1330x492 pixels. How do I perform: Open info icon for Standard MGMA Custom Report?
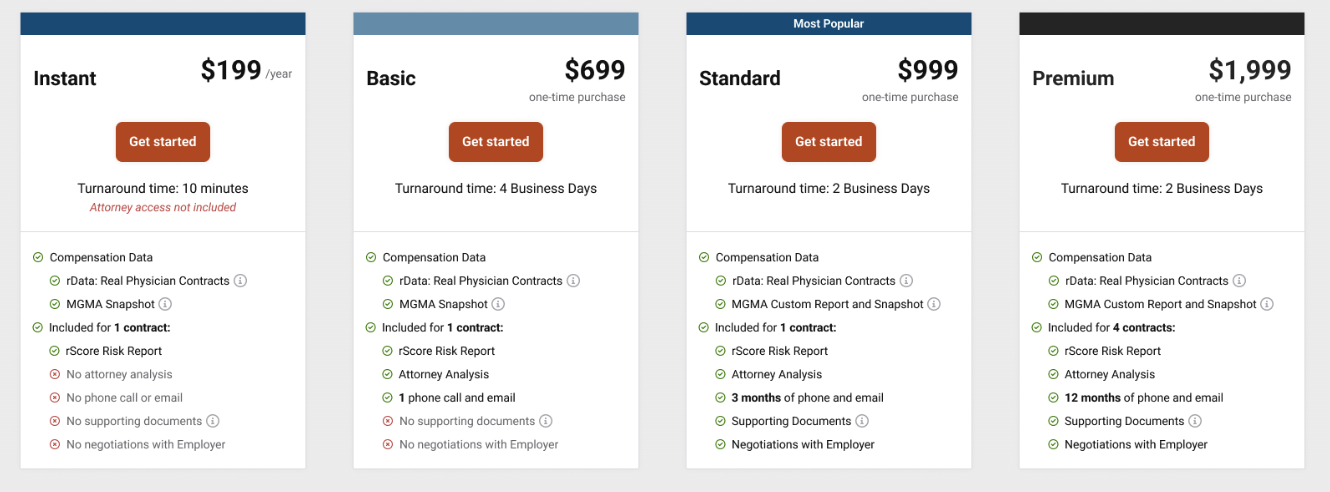click(x=935, y=304)
